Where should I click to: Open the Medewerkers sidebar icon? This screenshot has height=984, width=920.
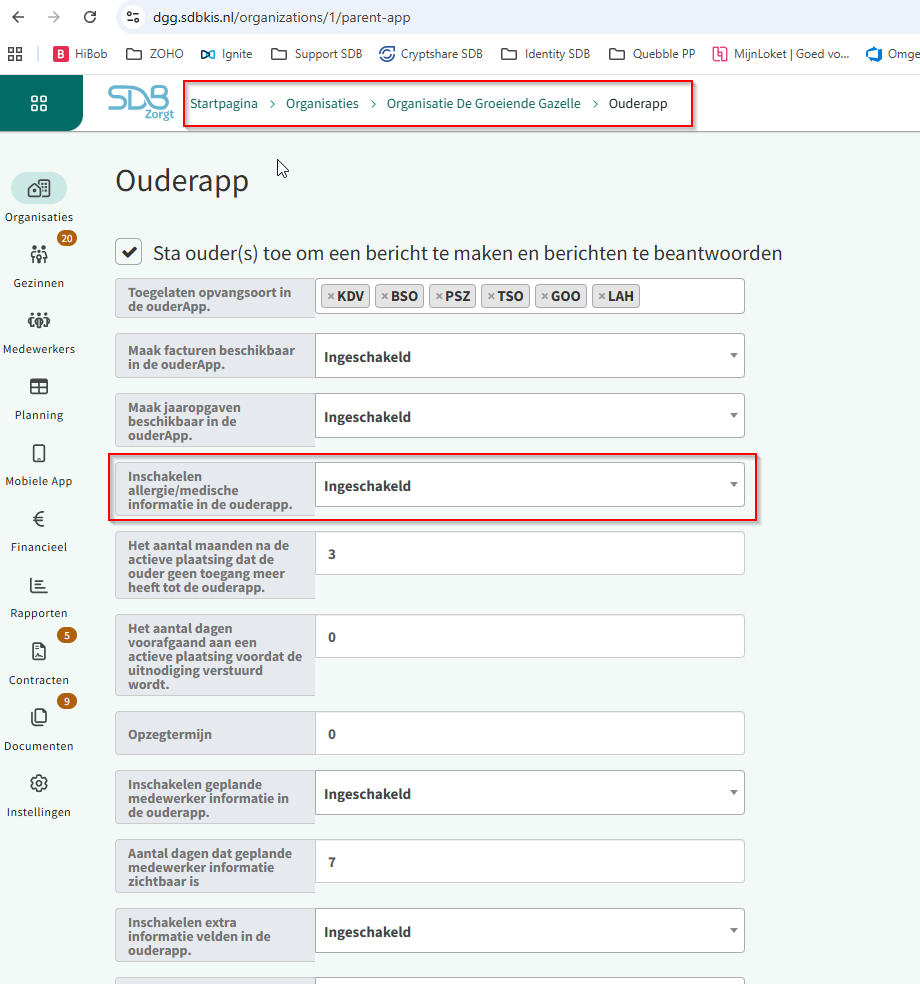(39, 320)
